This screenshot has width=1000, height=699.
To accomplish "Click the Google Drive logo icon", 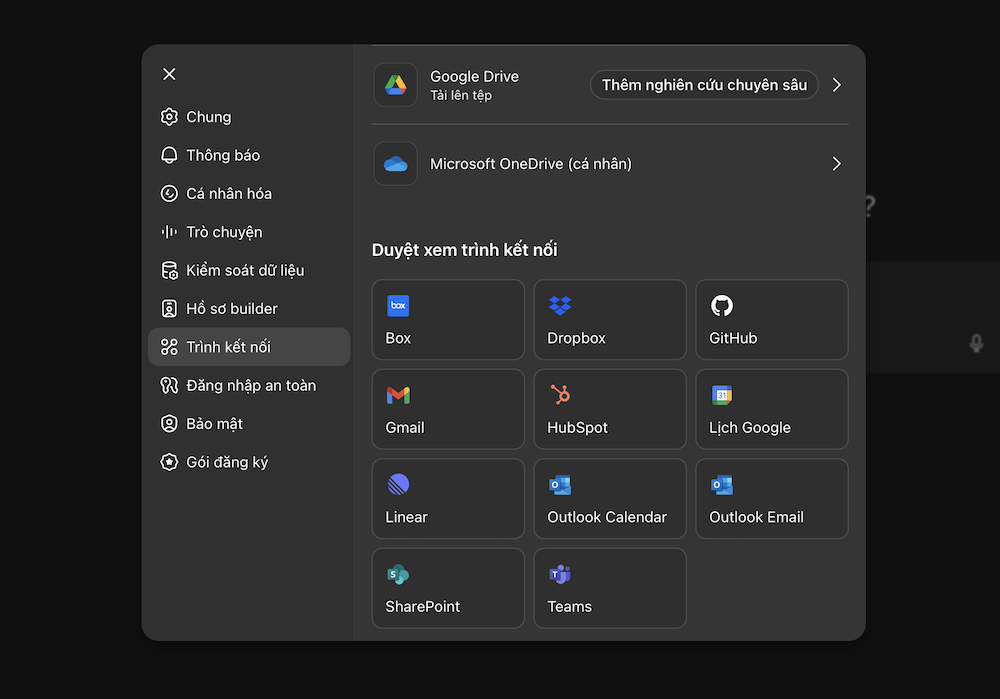I will [x=395, y=85].
